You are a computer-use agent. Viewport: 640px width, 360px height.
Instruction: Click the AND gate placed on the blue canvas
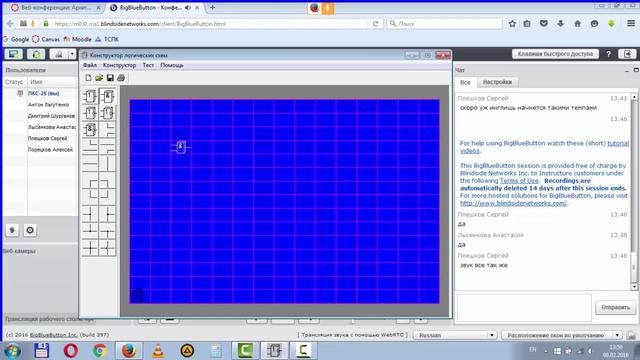click(x=181, y=147)
